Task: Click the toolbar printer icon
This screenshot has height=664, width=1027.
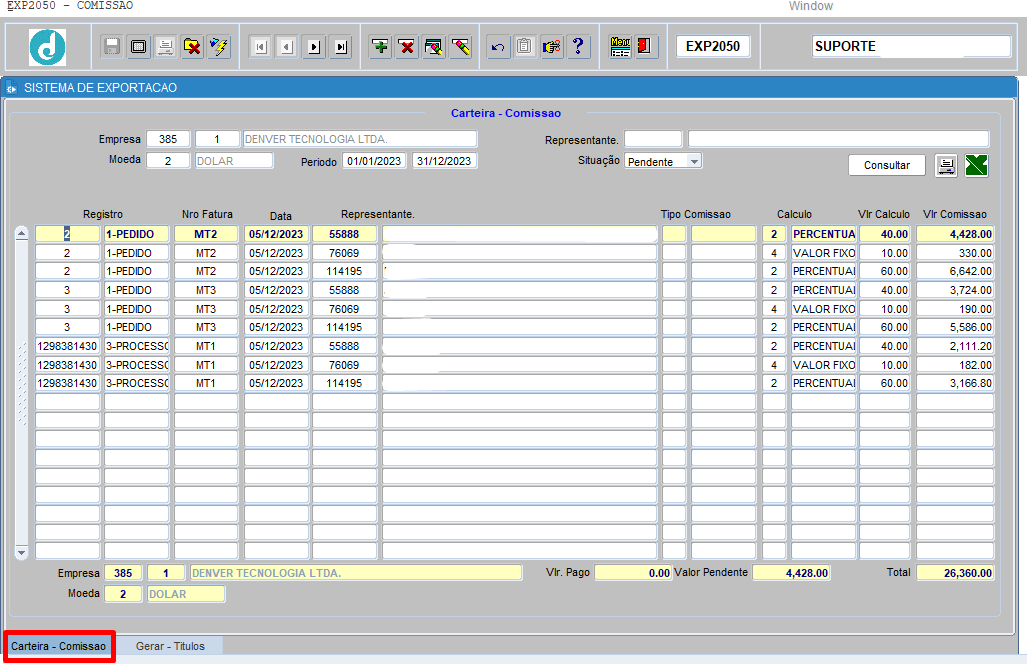Action: tap(166, 47)
